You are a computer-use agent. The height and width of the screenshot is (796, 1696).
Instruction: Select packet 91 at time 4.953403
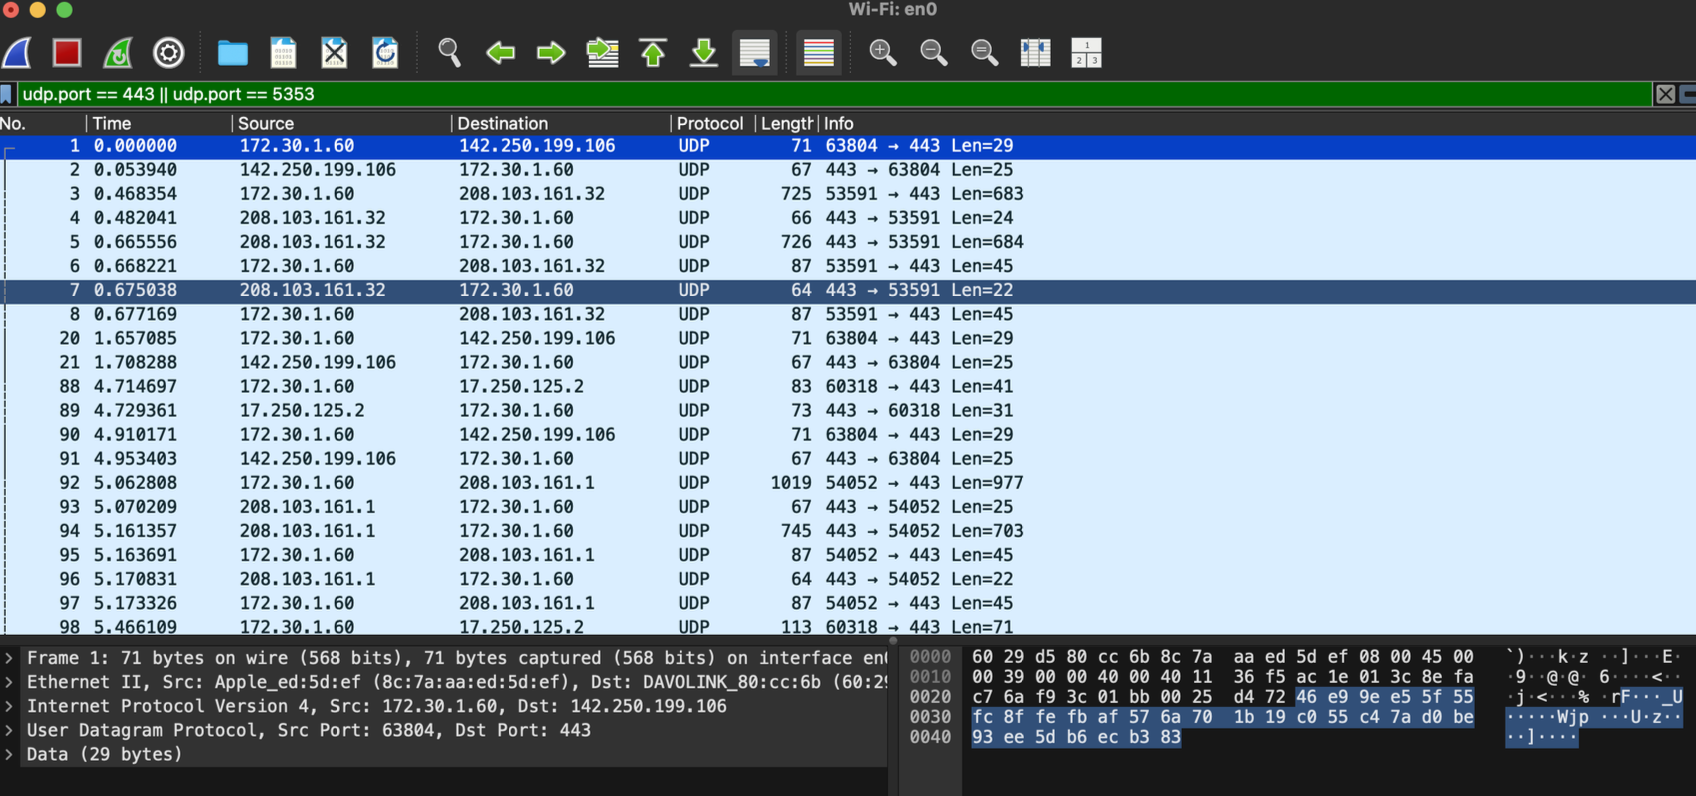pos(848,459)
